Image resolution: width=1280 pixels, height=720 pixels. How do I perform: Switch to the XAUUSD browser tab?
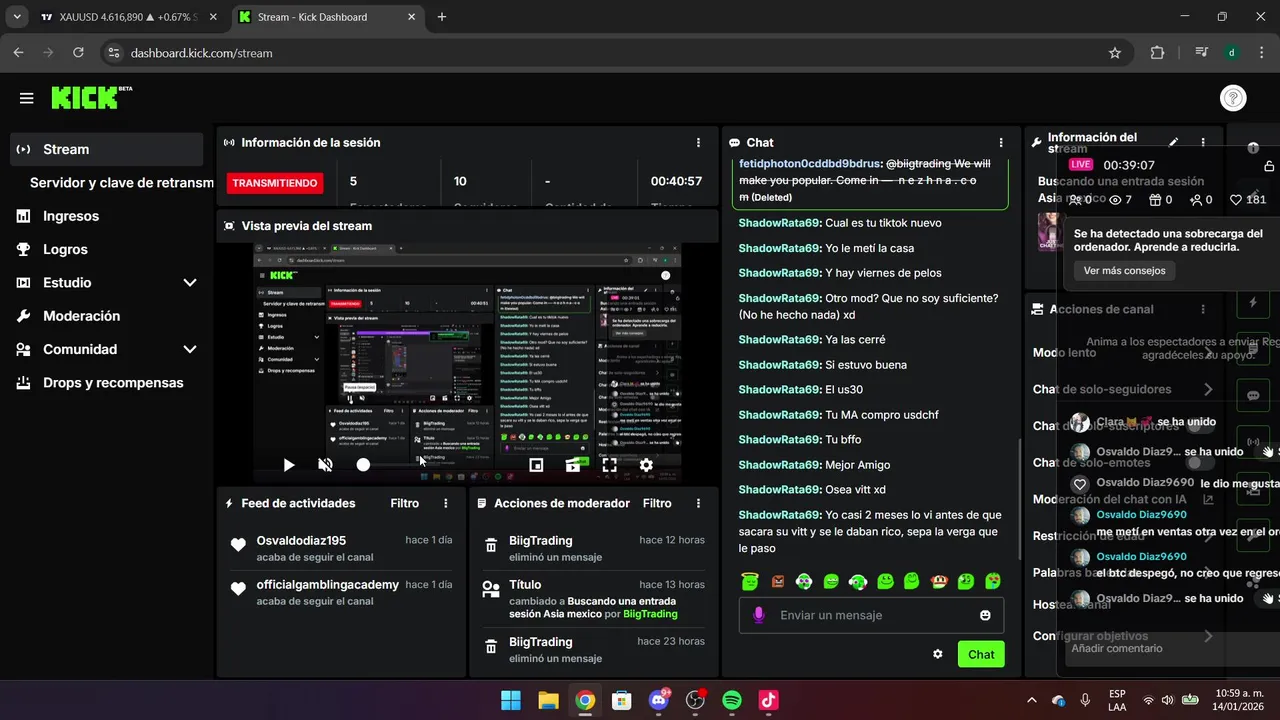pos(128,17)
